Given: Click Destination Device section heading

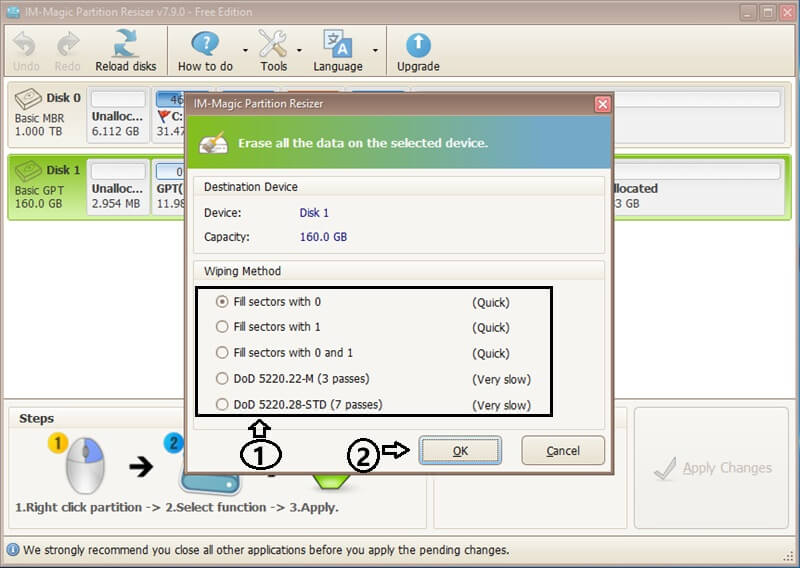Looking at the screenshot, I should tap(251, 187).
